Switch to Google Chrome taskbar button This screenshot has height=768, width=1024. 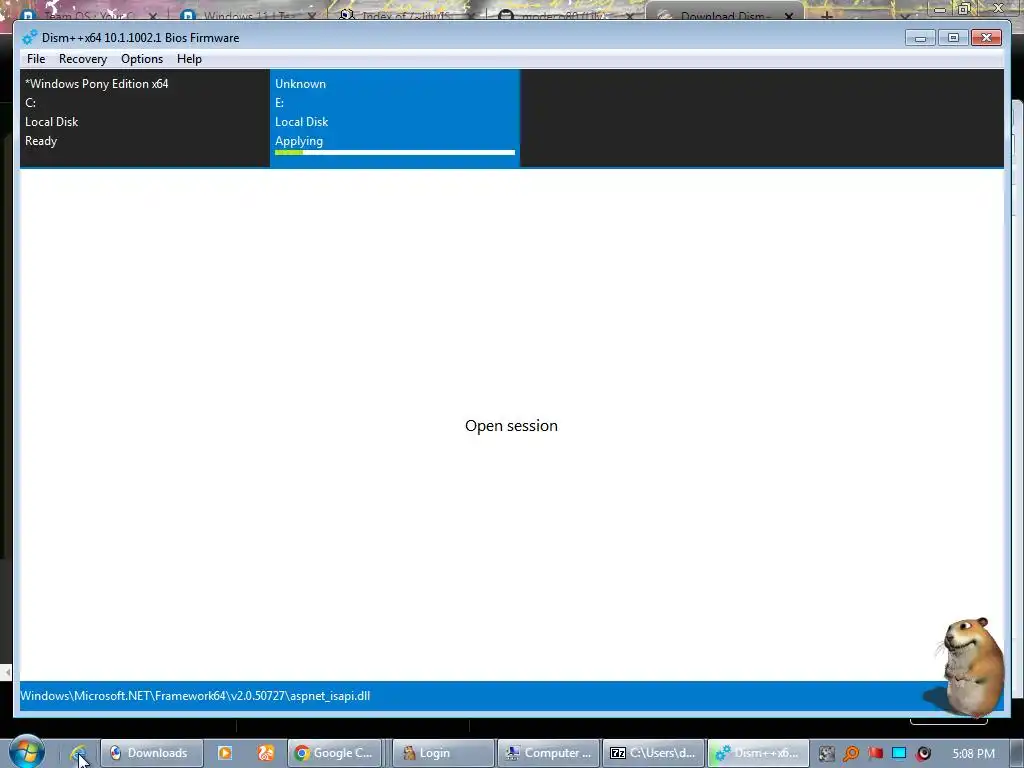pos(335,753)
